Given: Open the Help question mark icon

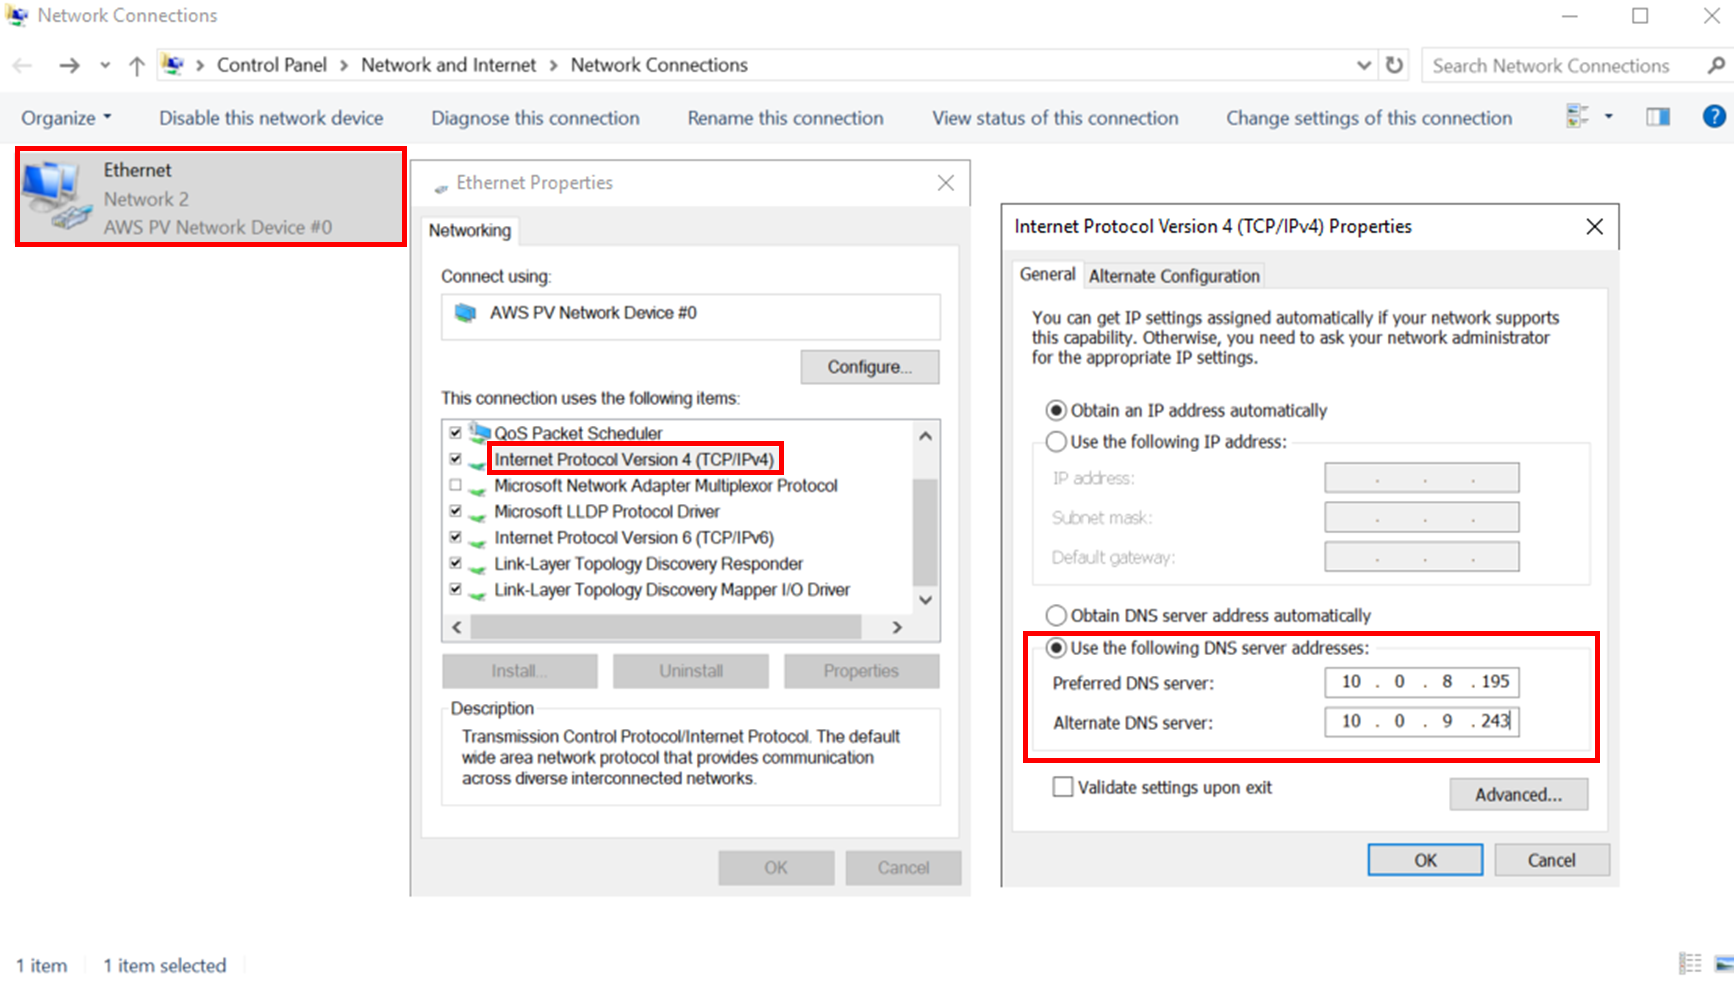Looking at the screenshot, I should tap(1714, 117).
